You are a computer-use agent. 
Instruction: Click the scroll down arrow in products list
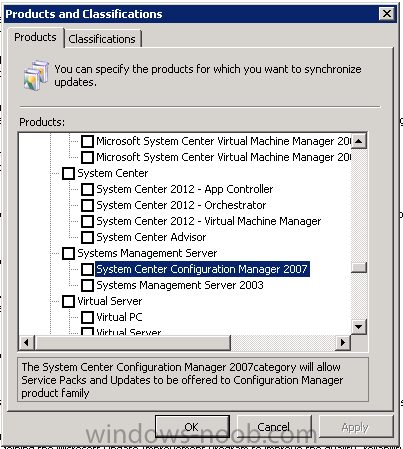(x=359, y=327)
